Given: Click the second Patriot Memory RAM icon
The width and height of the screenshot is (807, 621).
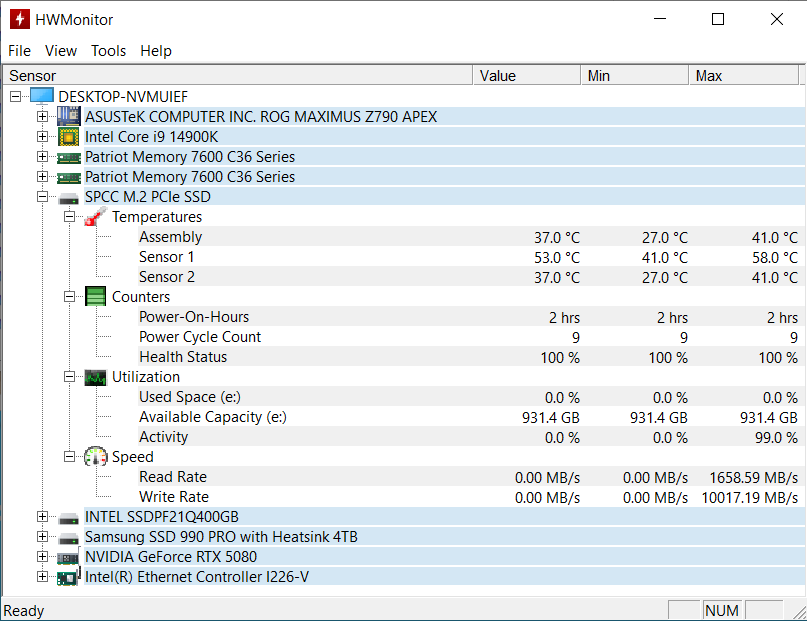Looking at the screenshot, I should point(68,178).
